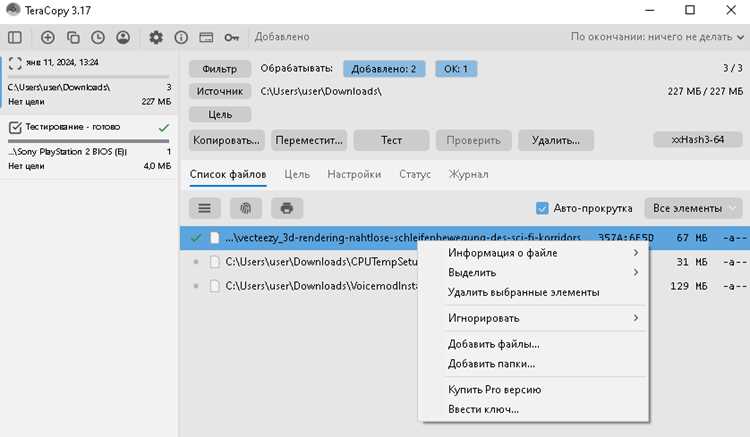Switch to the Список файлов tab
Image resolution: width=750 pixels, height=437 pixels.
tap(228, 175)
